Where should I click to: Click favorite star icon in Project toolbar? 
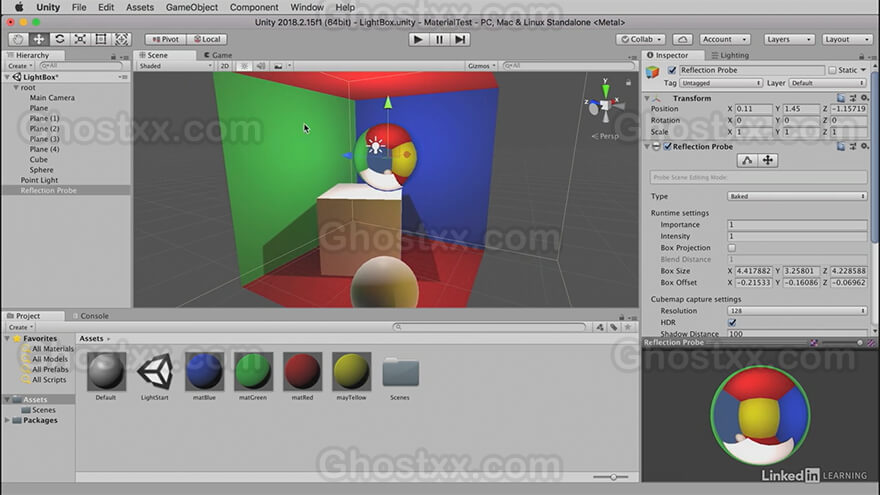pyautogui.click(x=628, y=327)
